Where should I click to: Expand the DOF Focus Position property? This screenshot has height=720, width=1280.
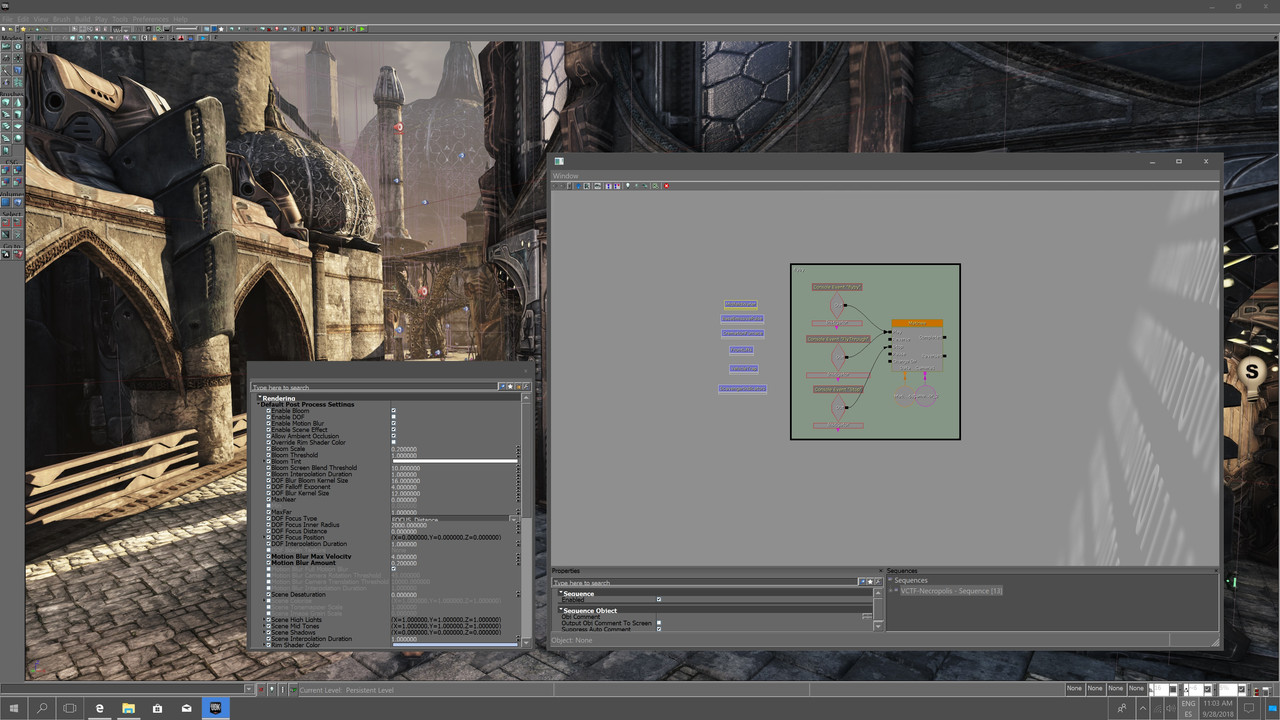265,537
